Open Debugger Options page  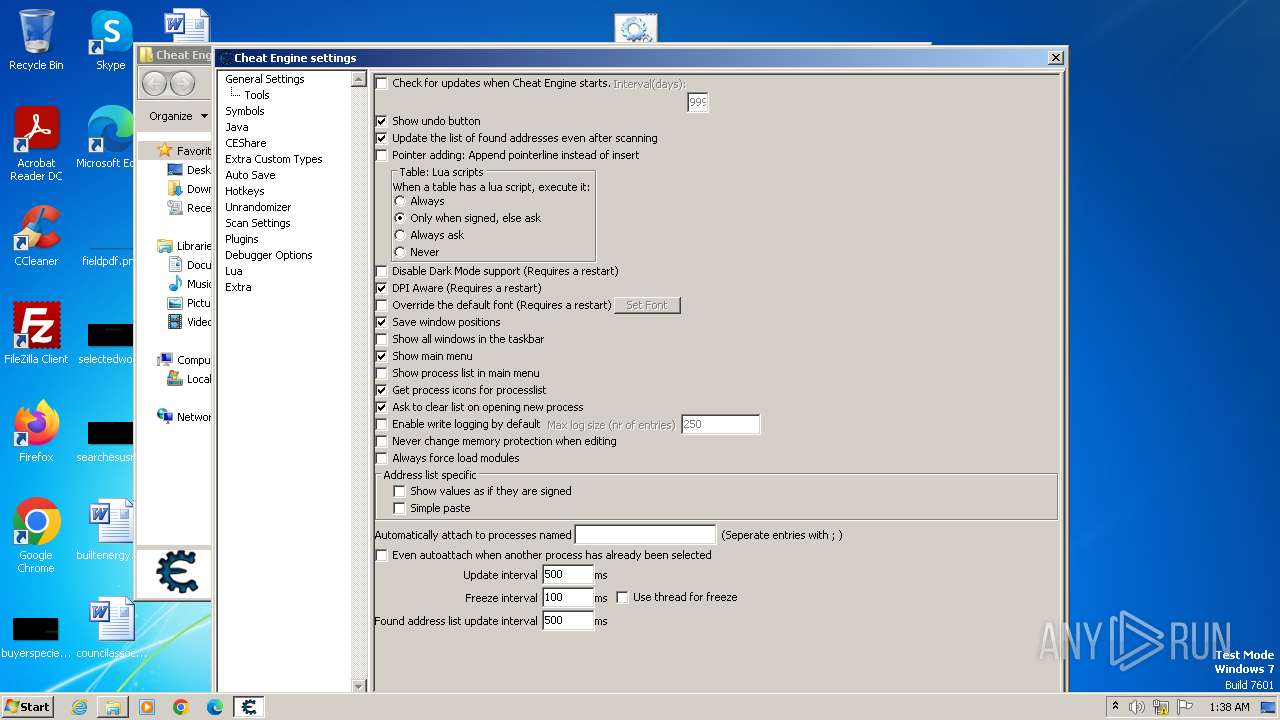[269, 255]
